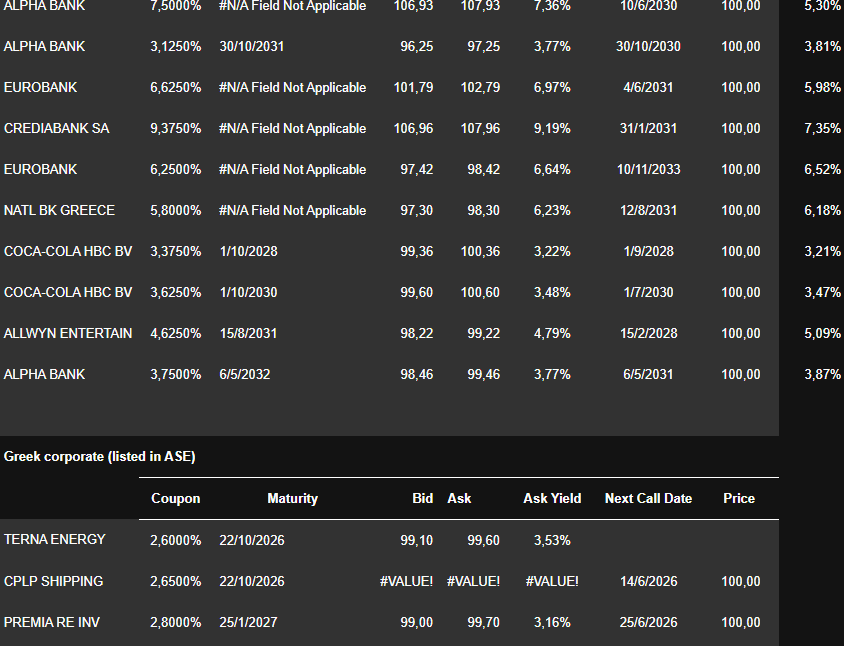
Task: Select ask 100,36 of COCA-COLA HBC BV
Action: (480, 251)
